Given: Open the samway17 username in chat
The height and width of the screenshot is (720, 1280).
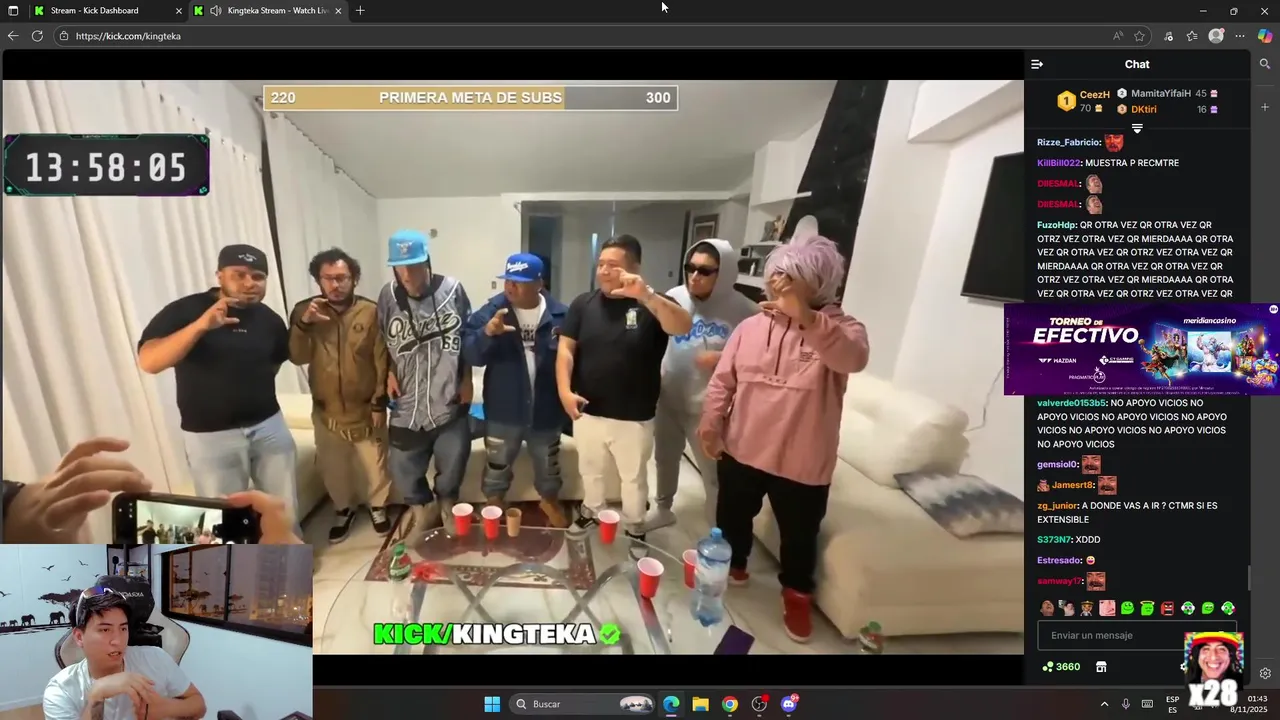Looking at the screenshot, I should pos(1059,581).
